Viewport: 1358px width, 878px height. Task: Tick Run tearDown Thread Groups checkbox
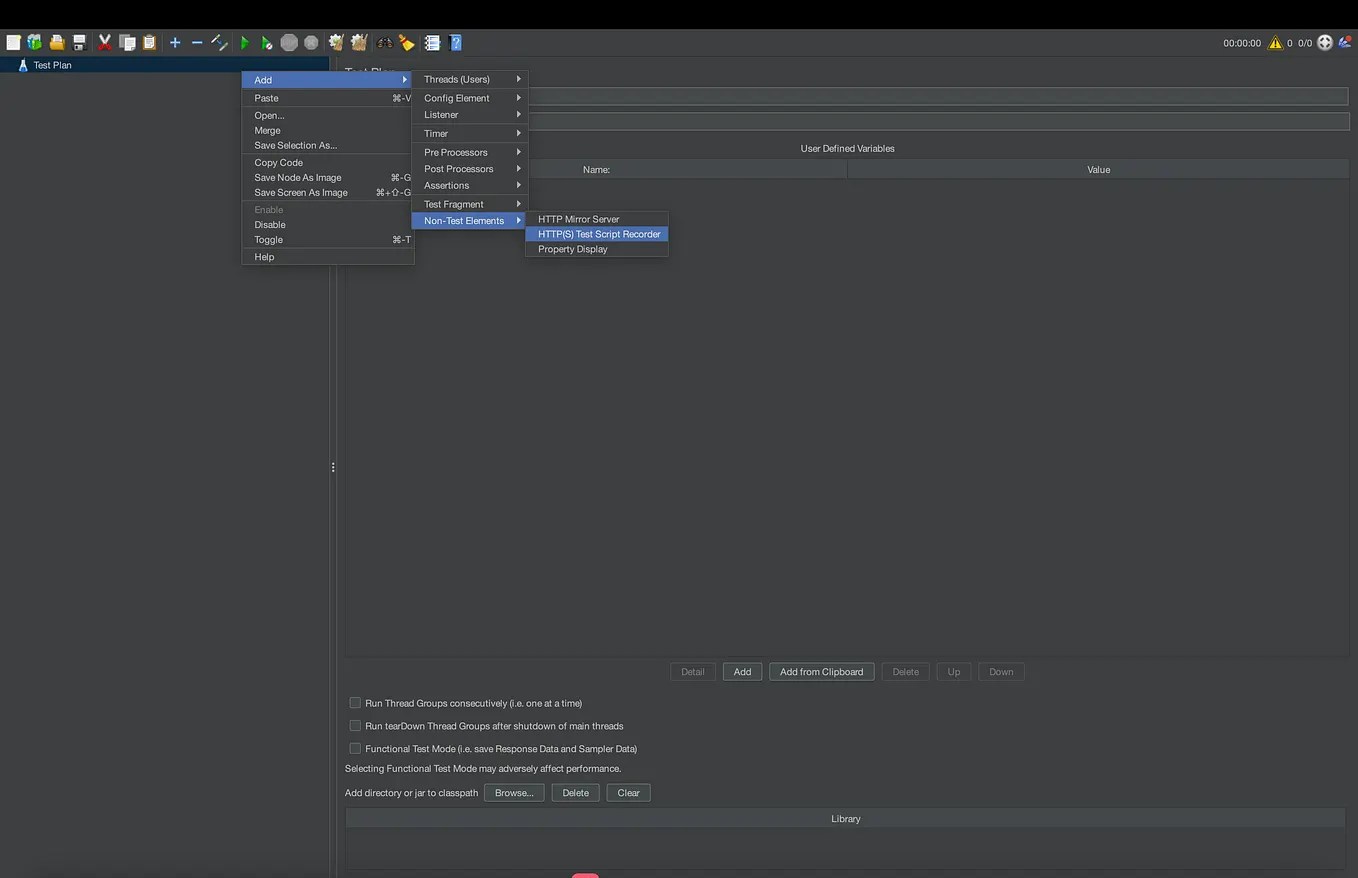coord(355,726)
